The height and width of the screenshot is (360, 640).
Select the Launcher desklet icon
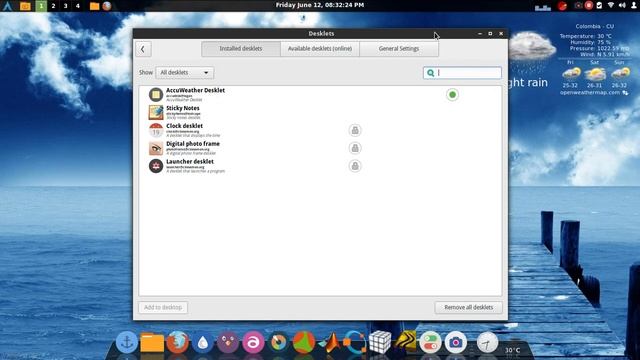click(156, 166)
